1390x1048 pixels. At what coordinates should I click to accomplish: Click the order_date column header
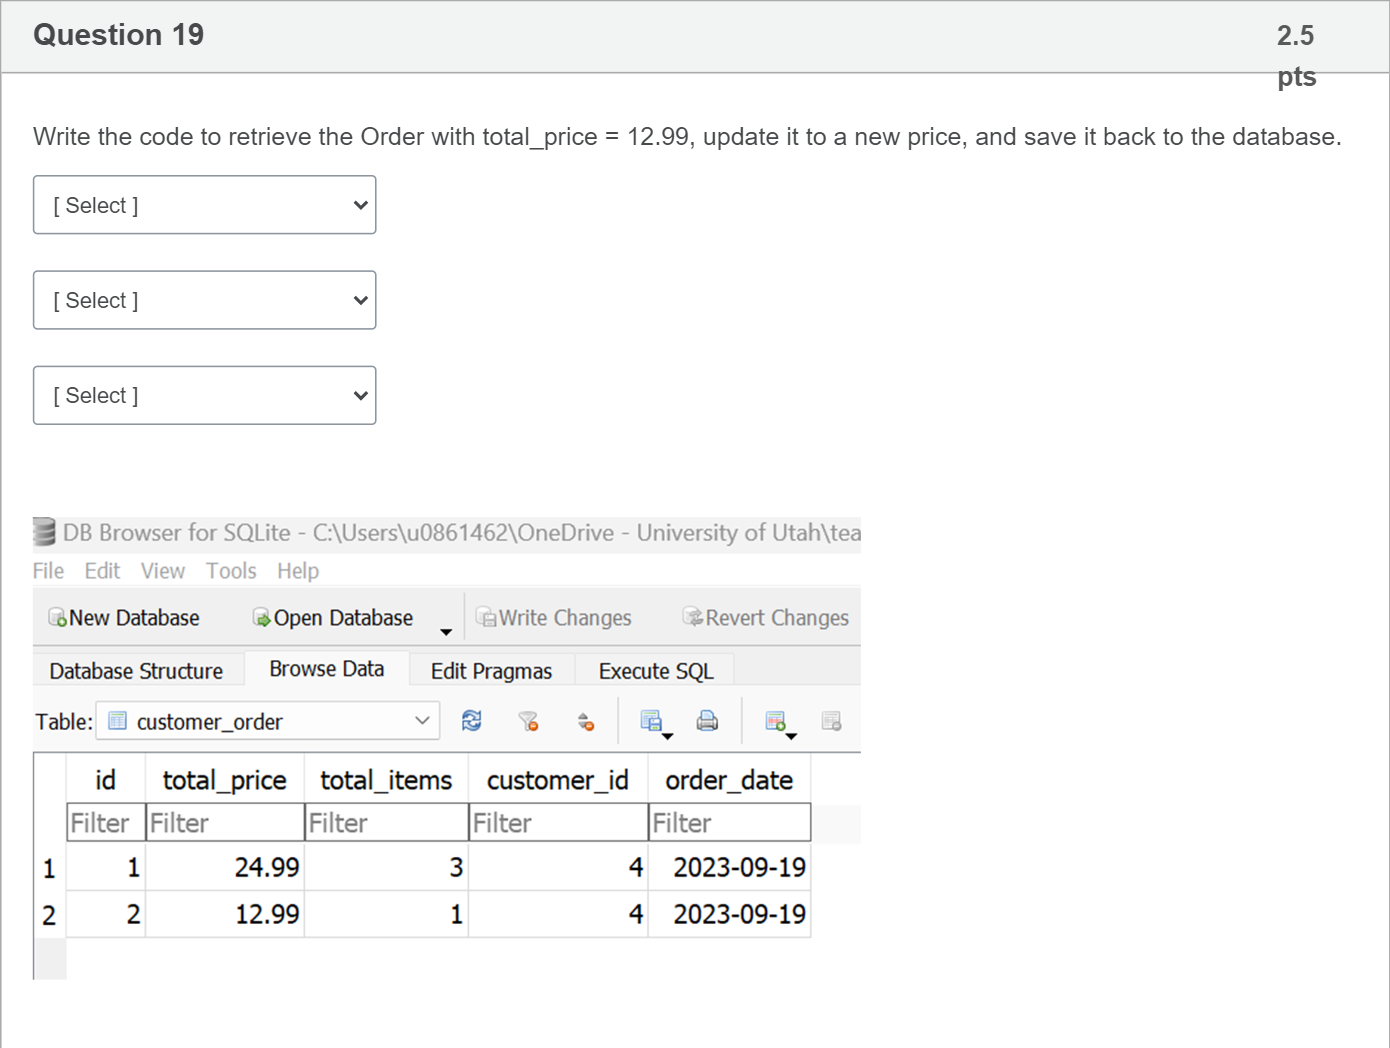coord(729,780)
